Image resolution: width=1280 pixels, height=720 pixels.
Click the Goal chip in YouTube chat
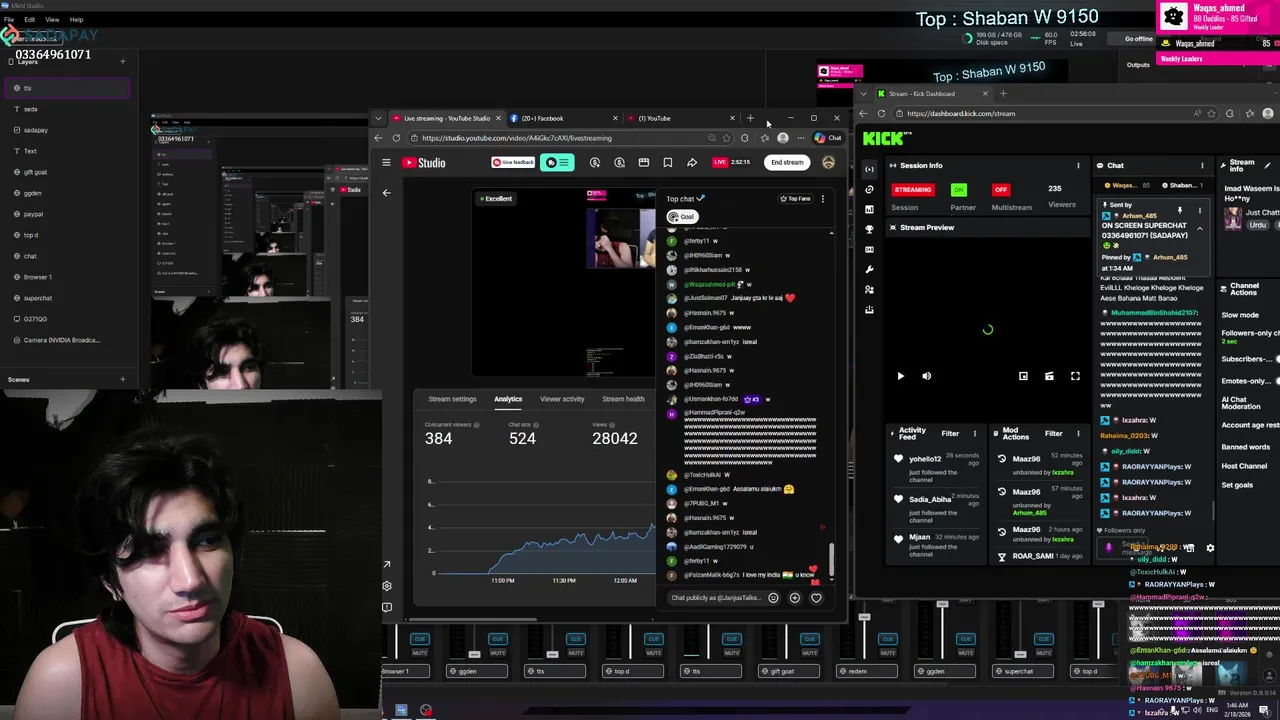[682, 216]
